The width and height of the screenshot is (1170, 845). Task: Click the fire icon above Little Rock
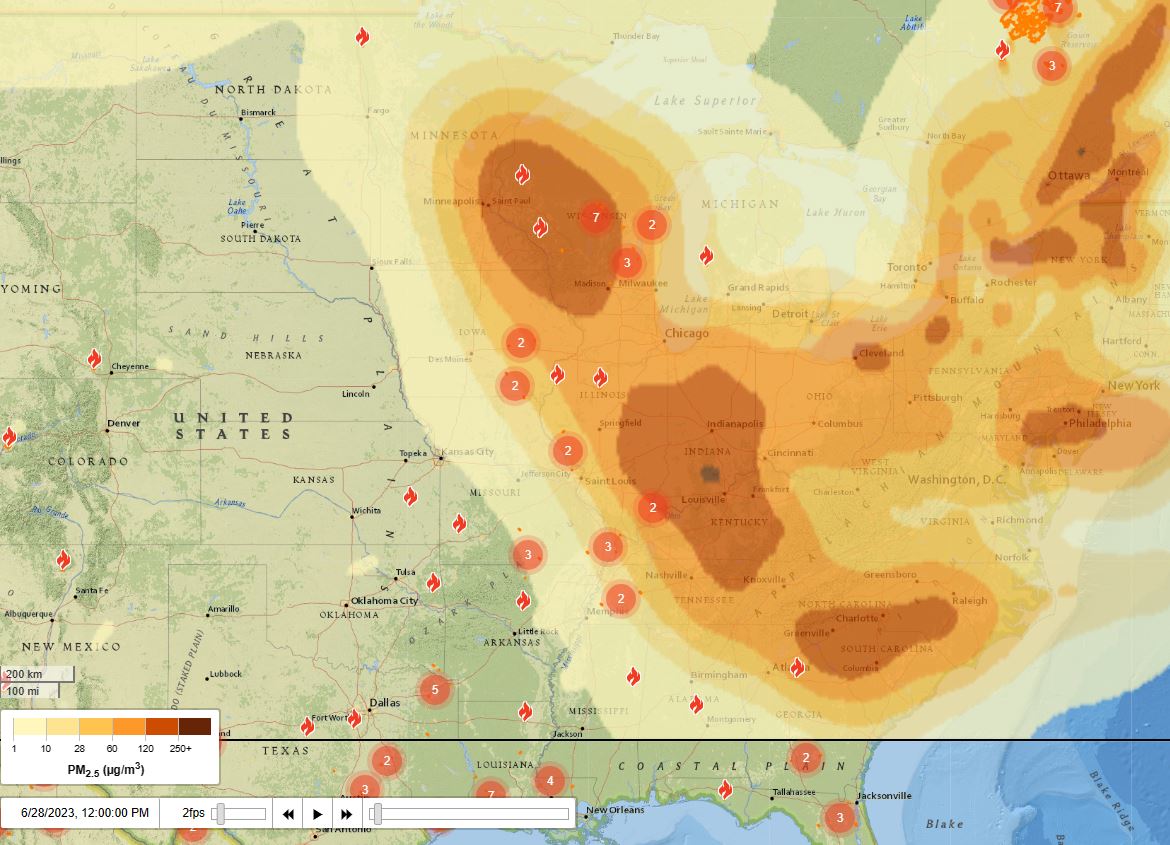tap(523, 600)
